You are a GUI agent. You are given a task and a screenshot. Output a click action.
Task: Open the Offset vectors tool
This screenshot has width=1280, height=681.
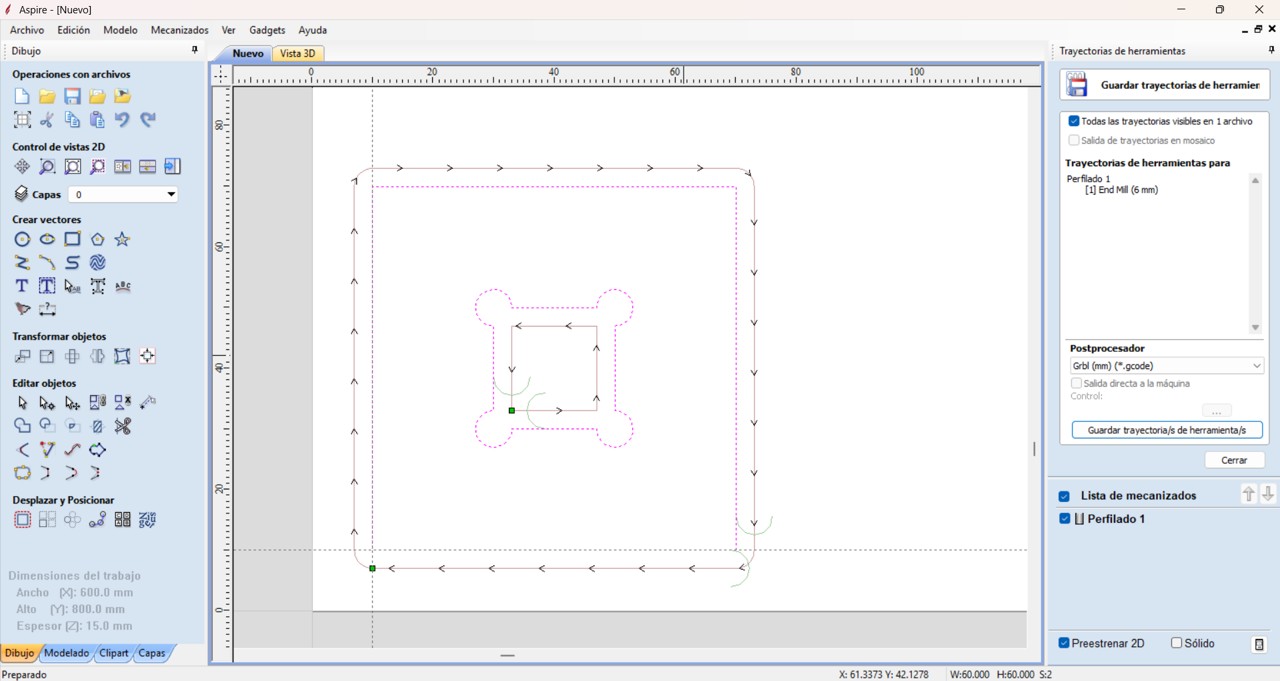(22, 519)
